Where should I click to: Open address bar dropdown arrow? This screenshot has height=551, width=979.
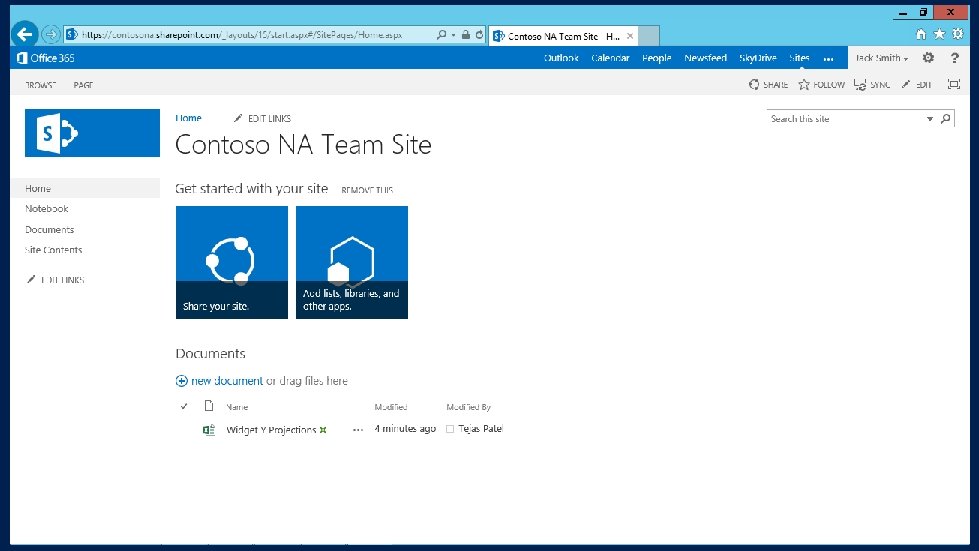[453, 35]
